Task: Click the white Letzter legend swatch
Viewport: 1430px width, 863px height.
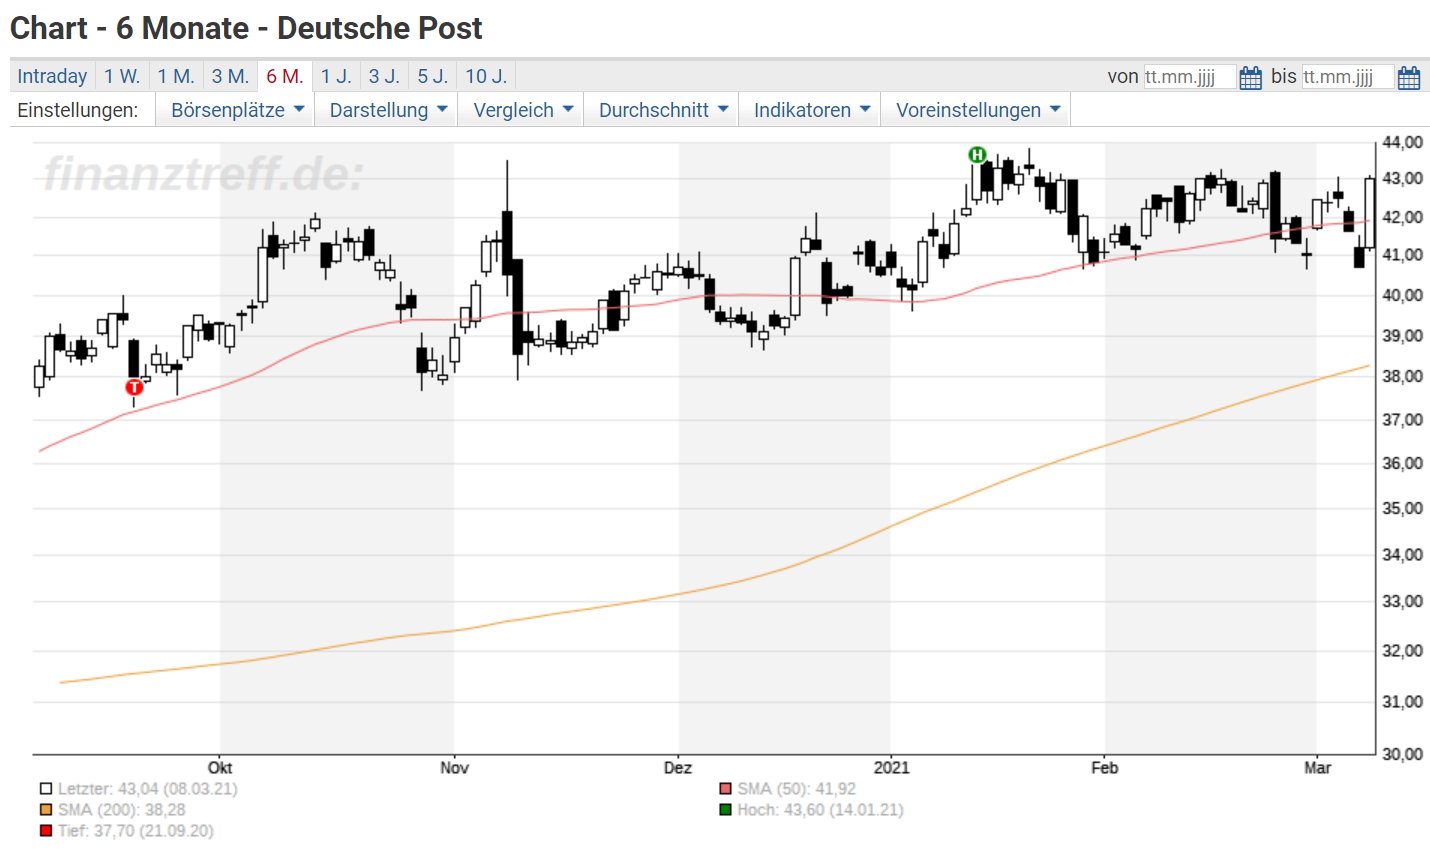Action: click(x=46, y=789)
